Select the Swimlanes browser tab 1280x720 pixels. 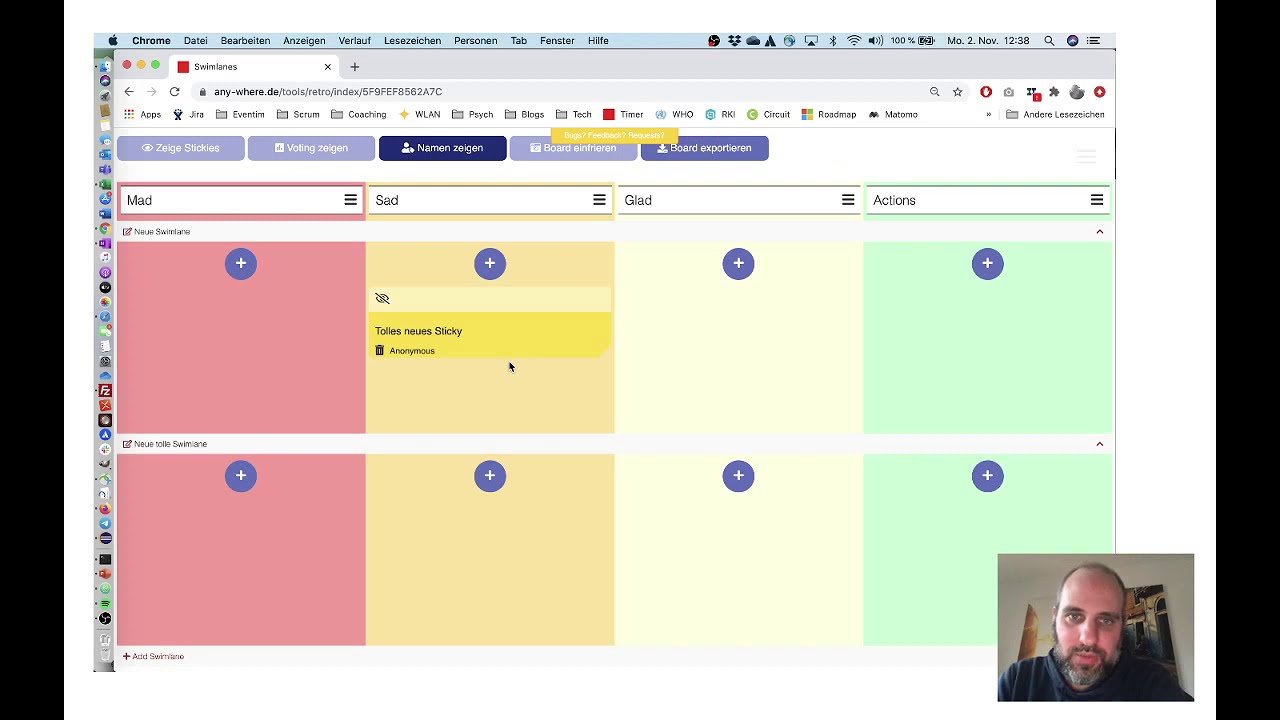tap(250, 67)
